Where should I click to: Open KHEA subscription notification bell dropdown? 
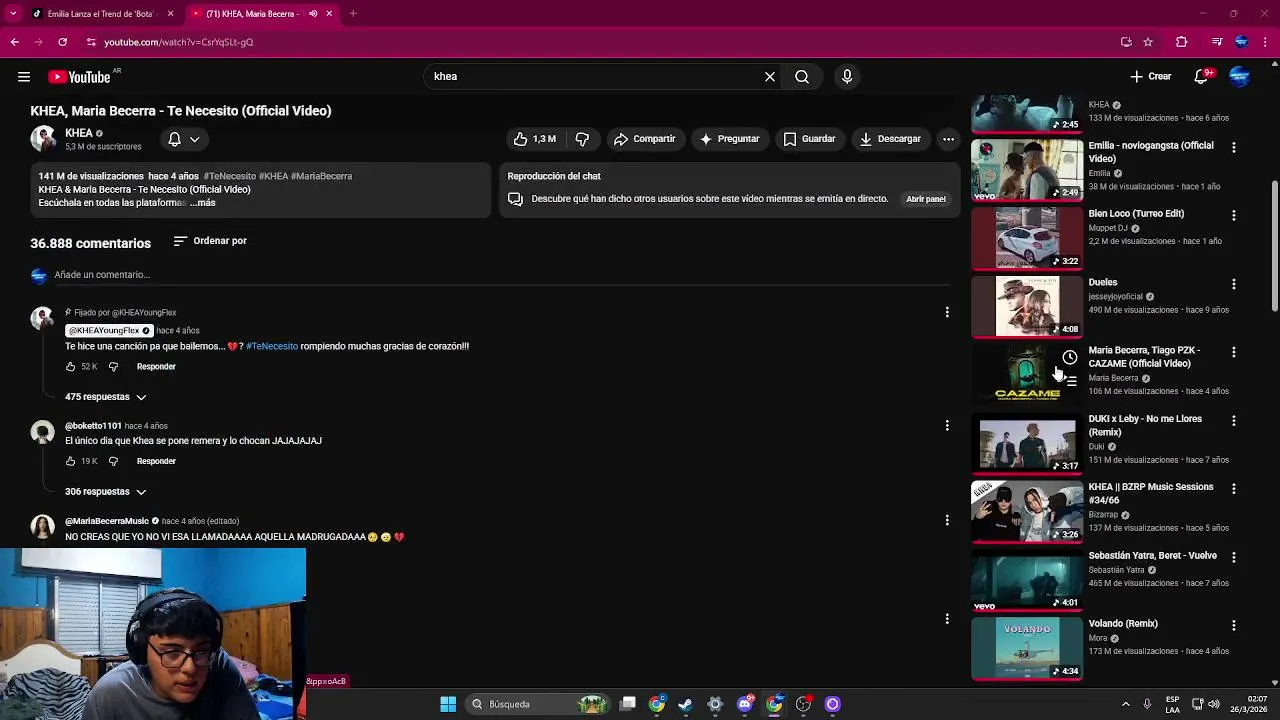click(x=184, y=139)
